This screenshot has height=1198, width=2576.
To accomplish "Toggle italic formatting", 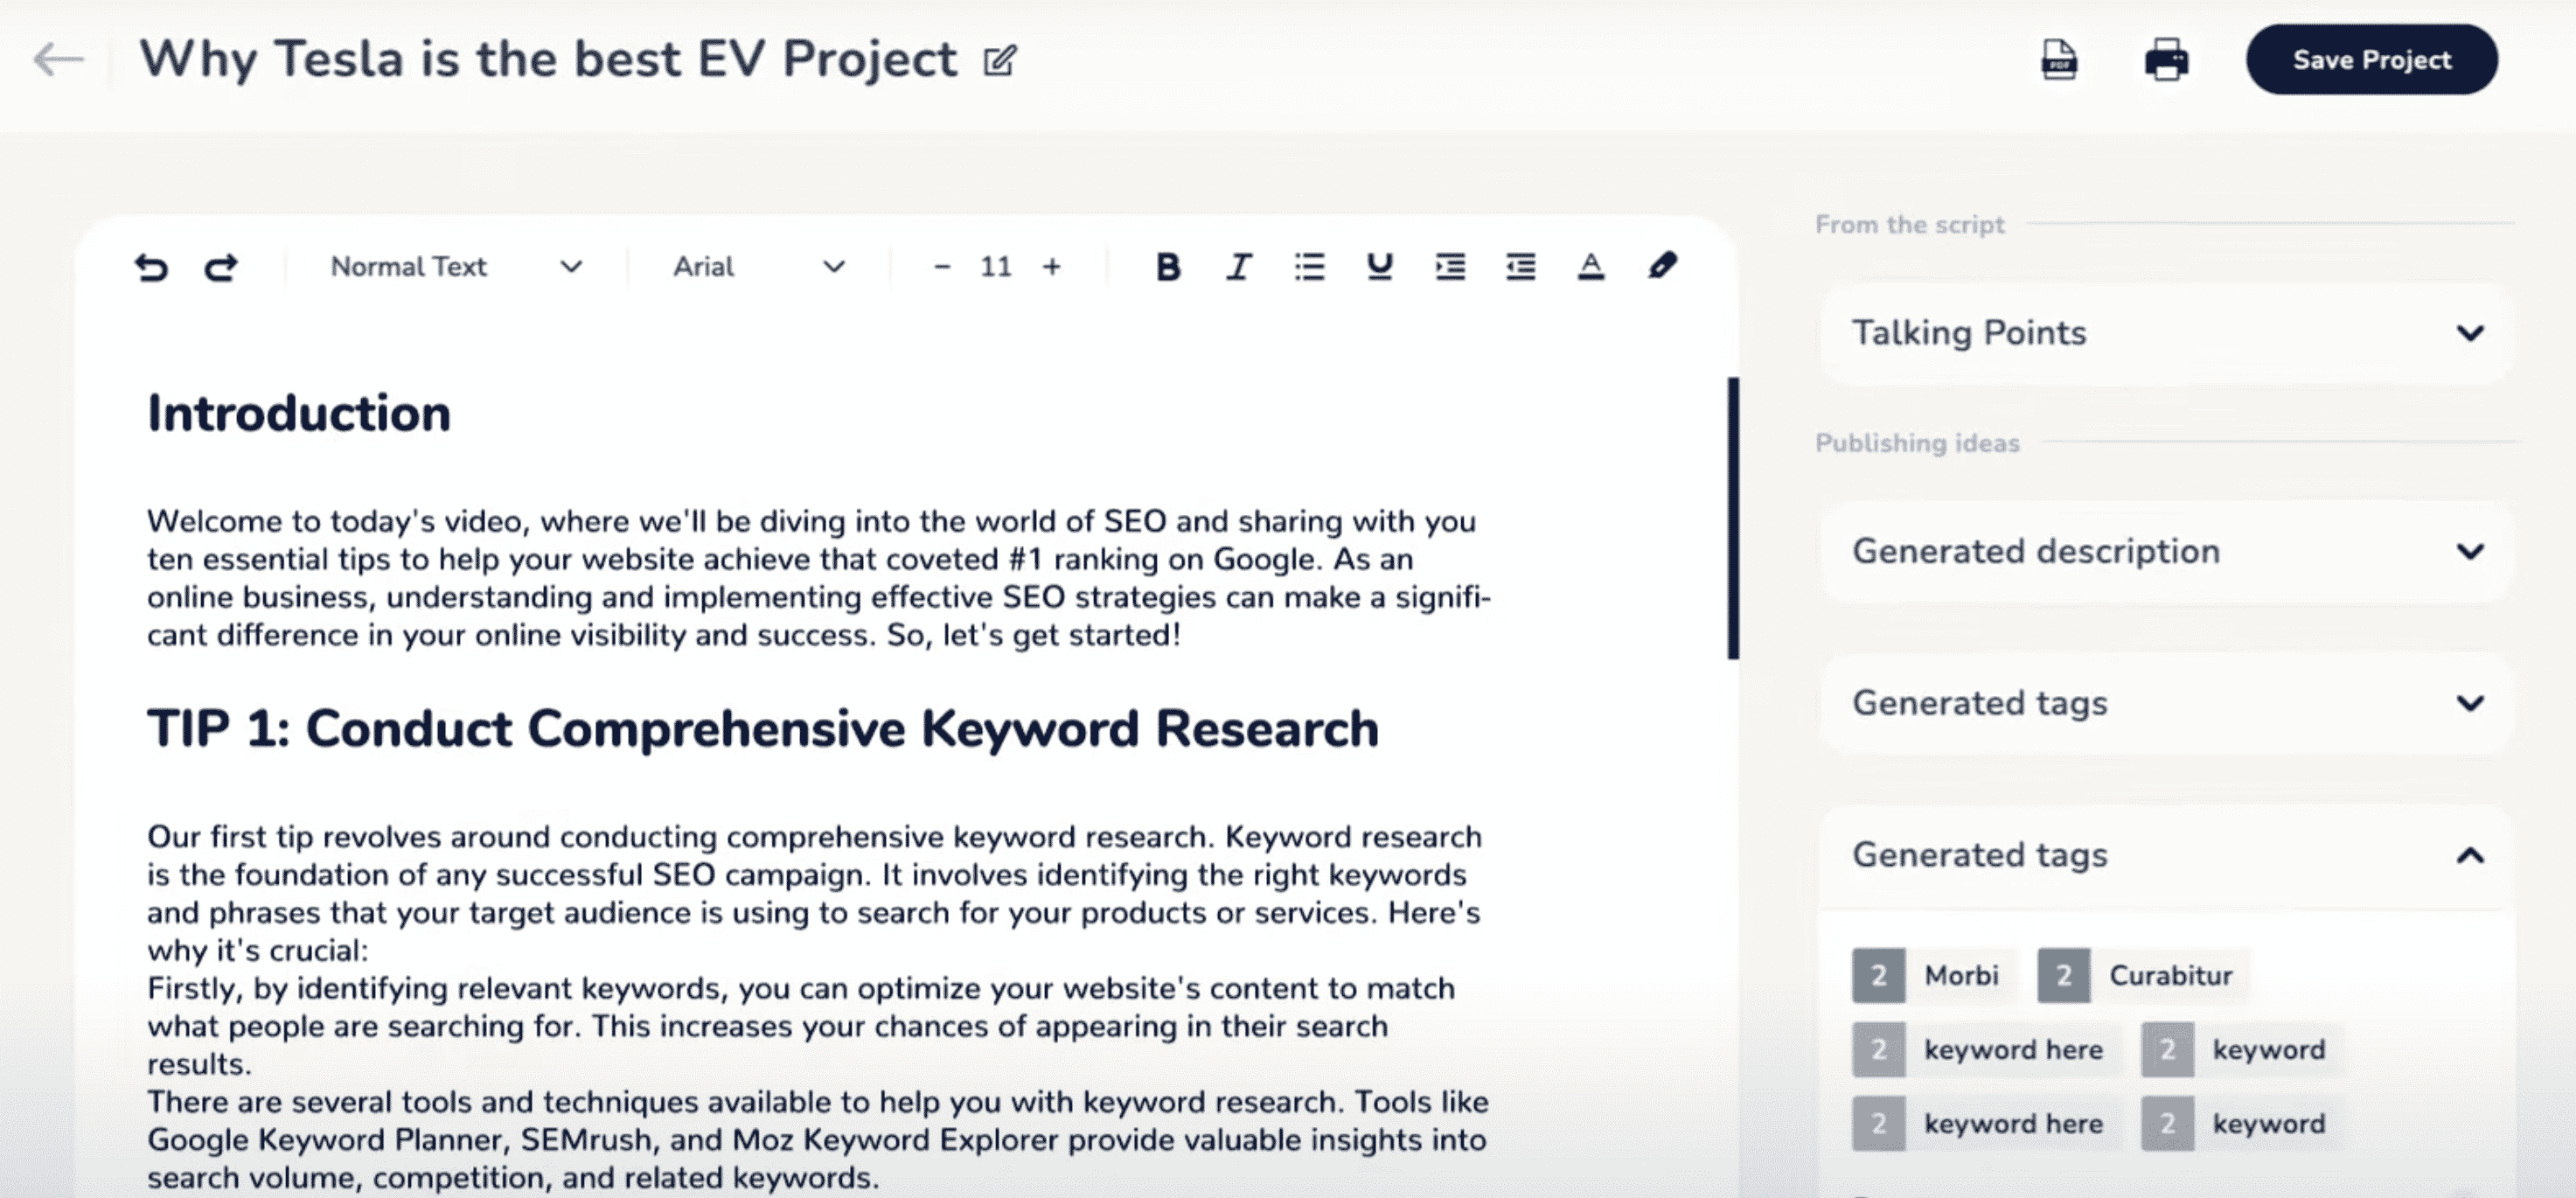I will tap(1238, 267).
